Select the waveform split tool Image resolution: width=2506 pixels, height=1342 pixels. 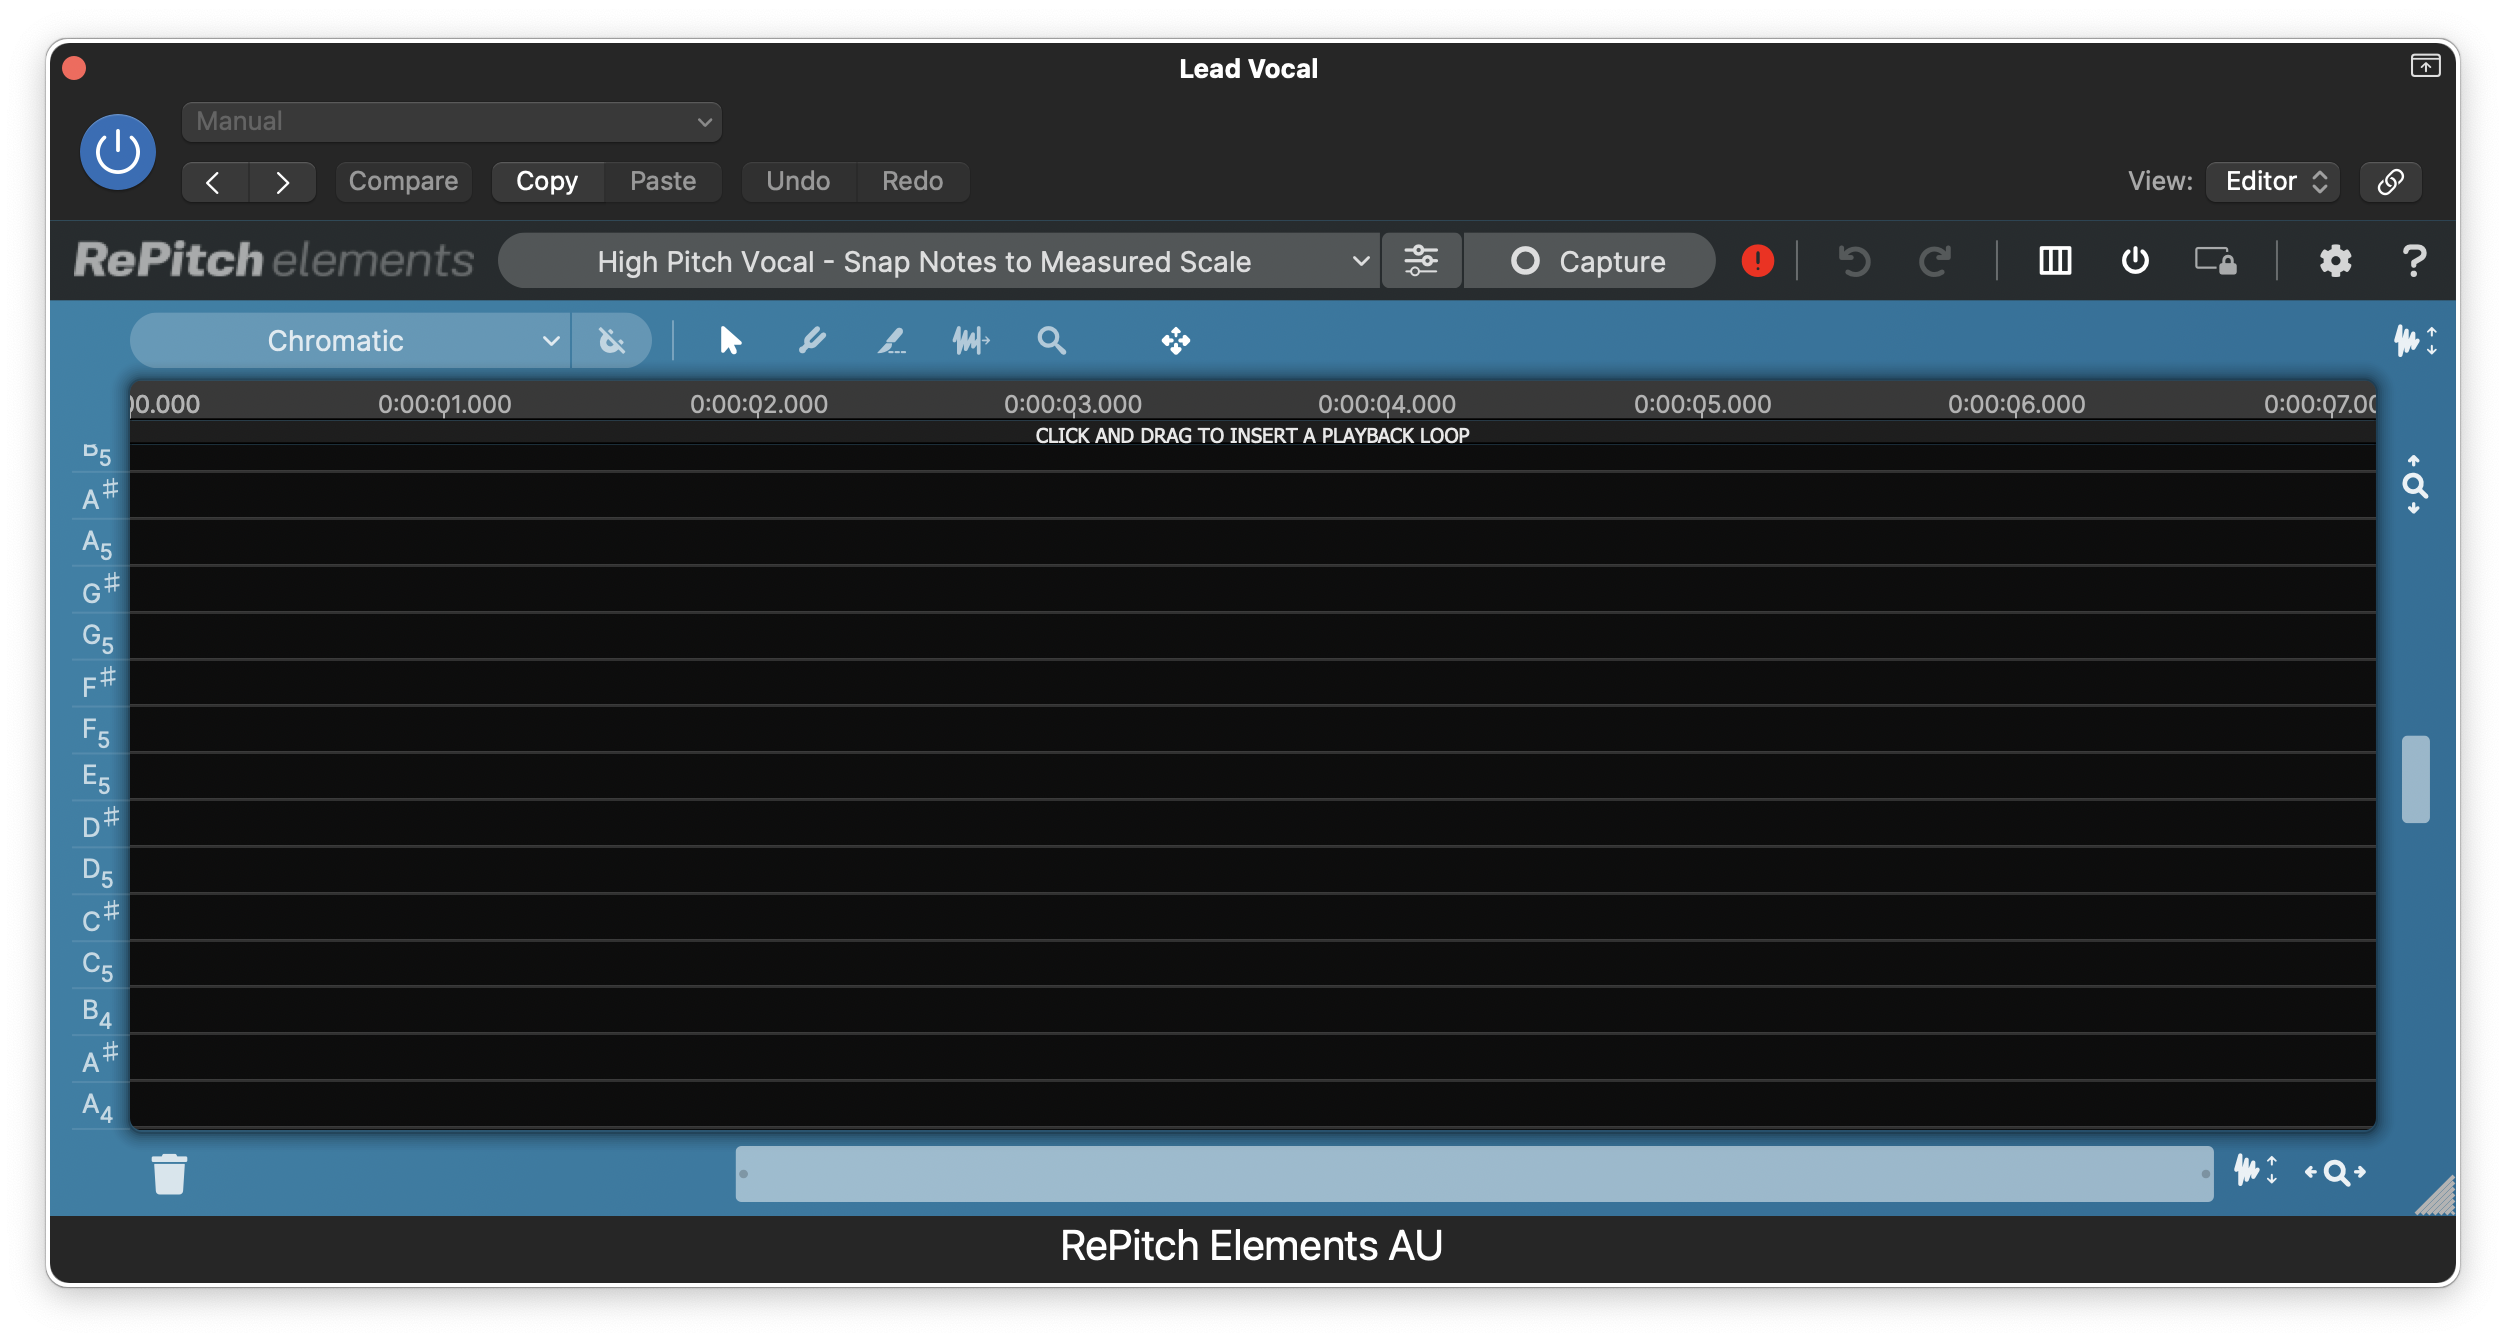pyautogui.click(x=971, y=341)
